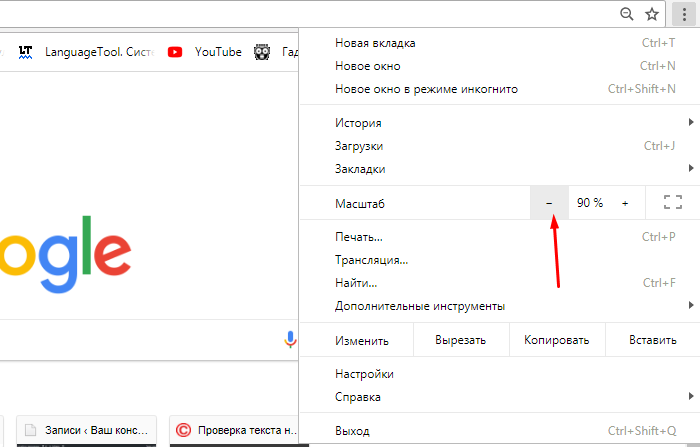Open Новое окно в режиме инкогнито

[x=500, y=89]
